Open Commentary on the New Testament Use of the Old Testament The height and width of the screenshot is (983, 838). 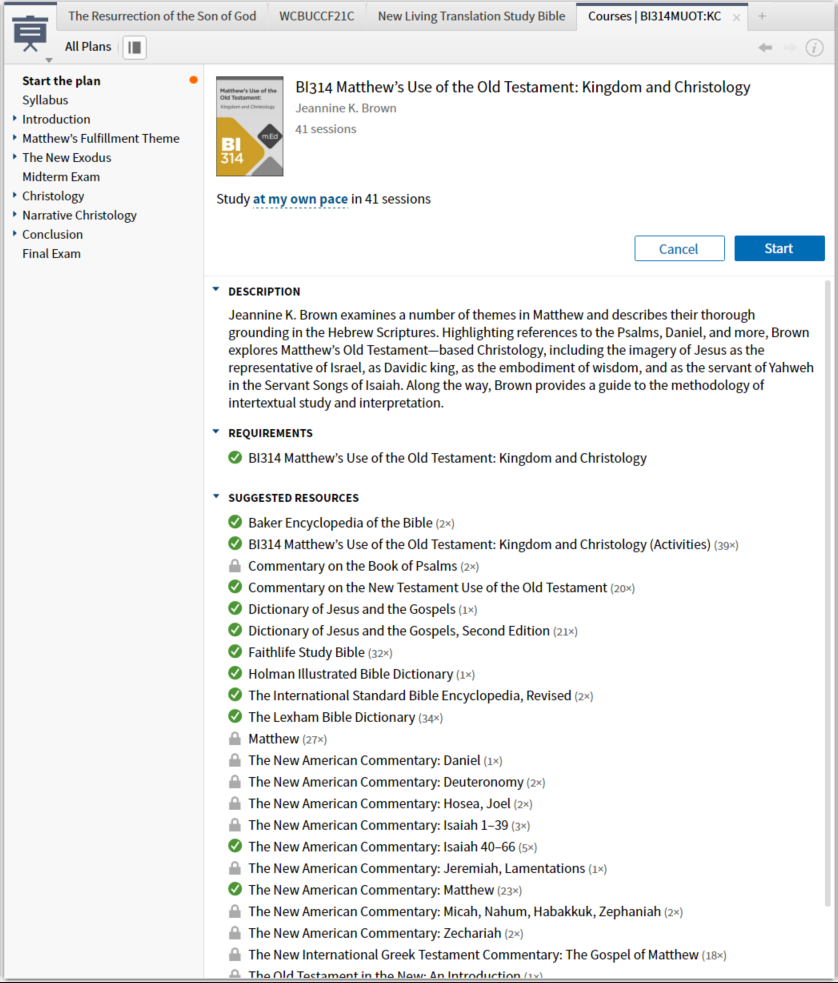coord(427,587)
